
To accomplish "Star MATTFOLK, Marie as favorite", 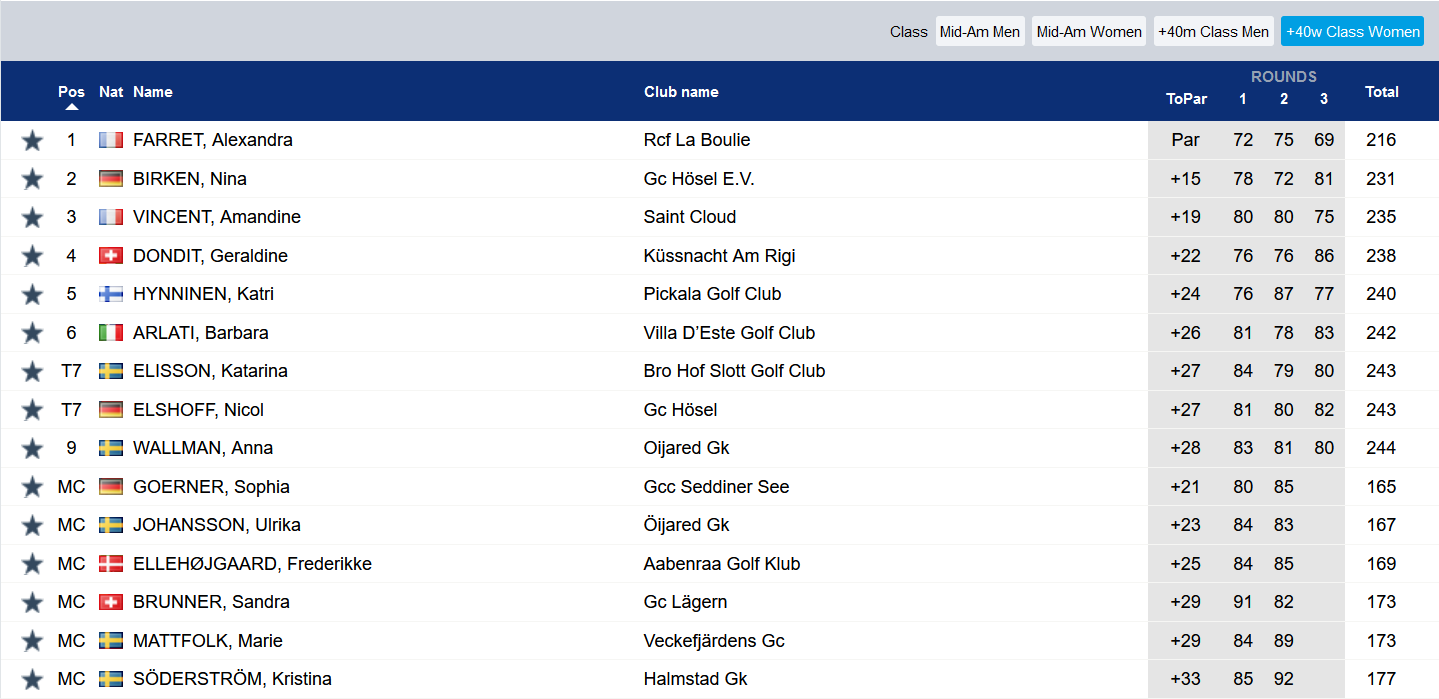I will [x=32, y=641].
